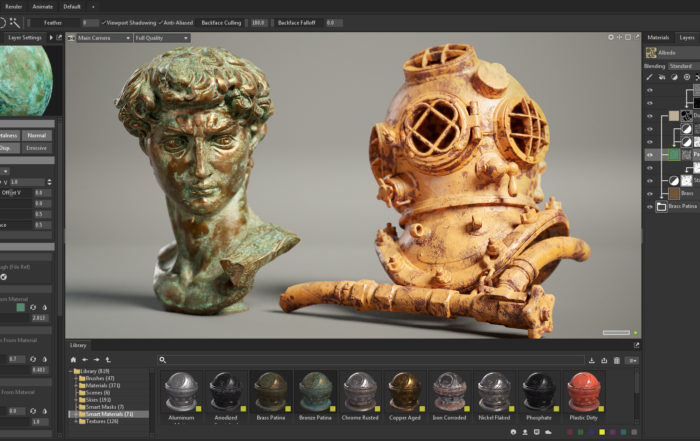This screenshot has width=700, height=441.
Task: Open the Render menu
Action: pos(13,7)
